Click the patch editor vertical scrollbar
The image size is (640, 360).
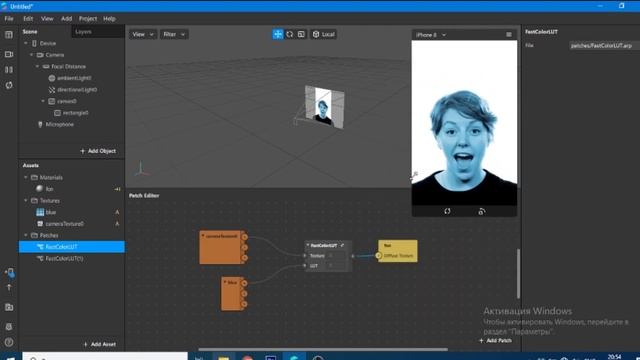point(518,273)
